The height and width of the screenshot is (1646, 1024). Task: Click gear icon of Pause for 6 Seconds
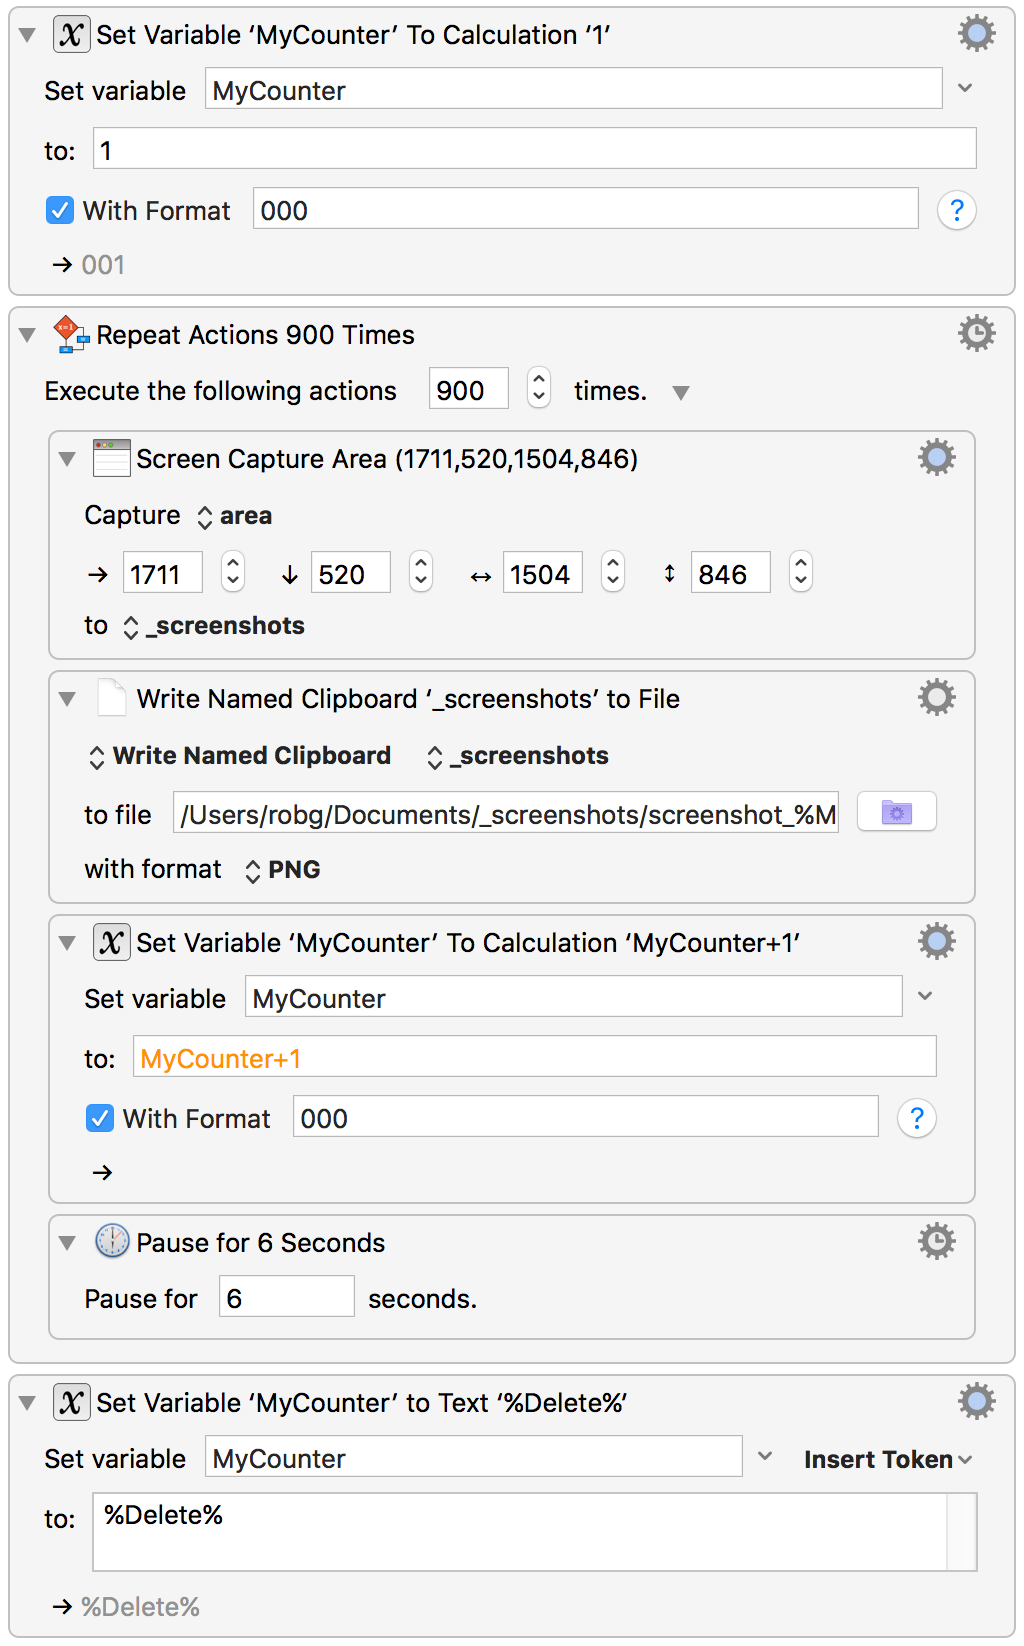click(936, 1241)
